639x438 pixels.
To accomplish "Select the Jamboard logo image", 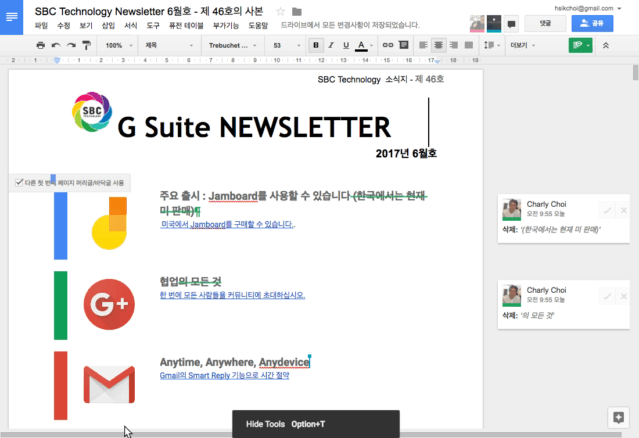I will (109, 223).
